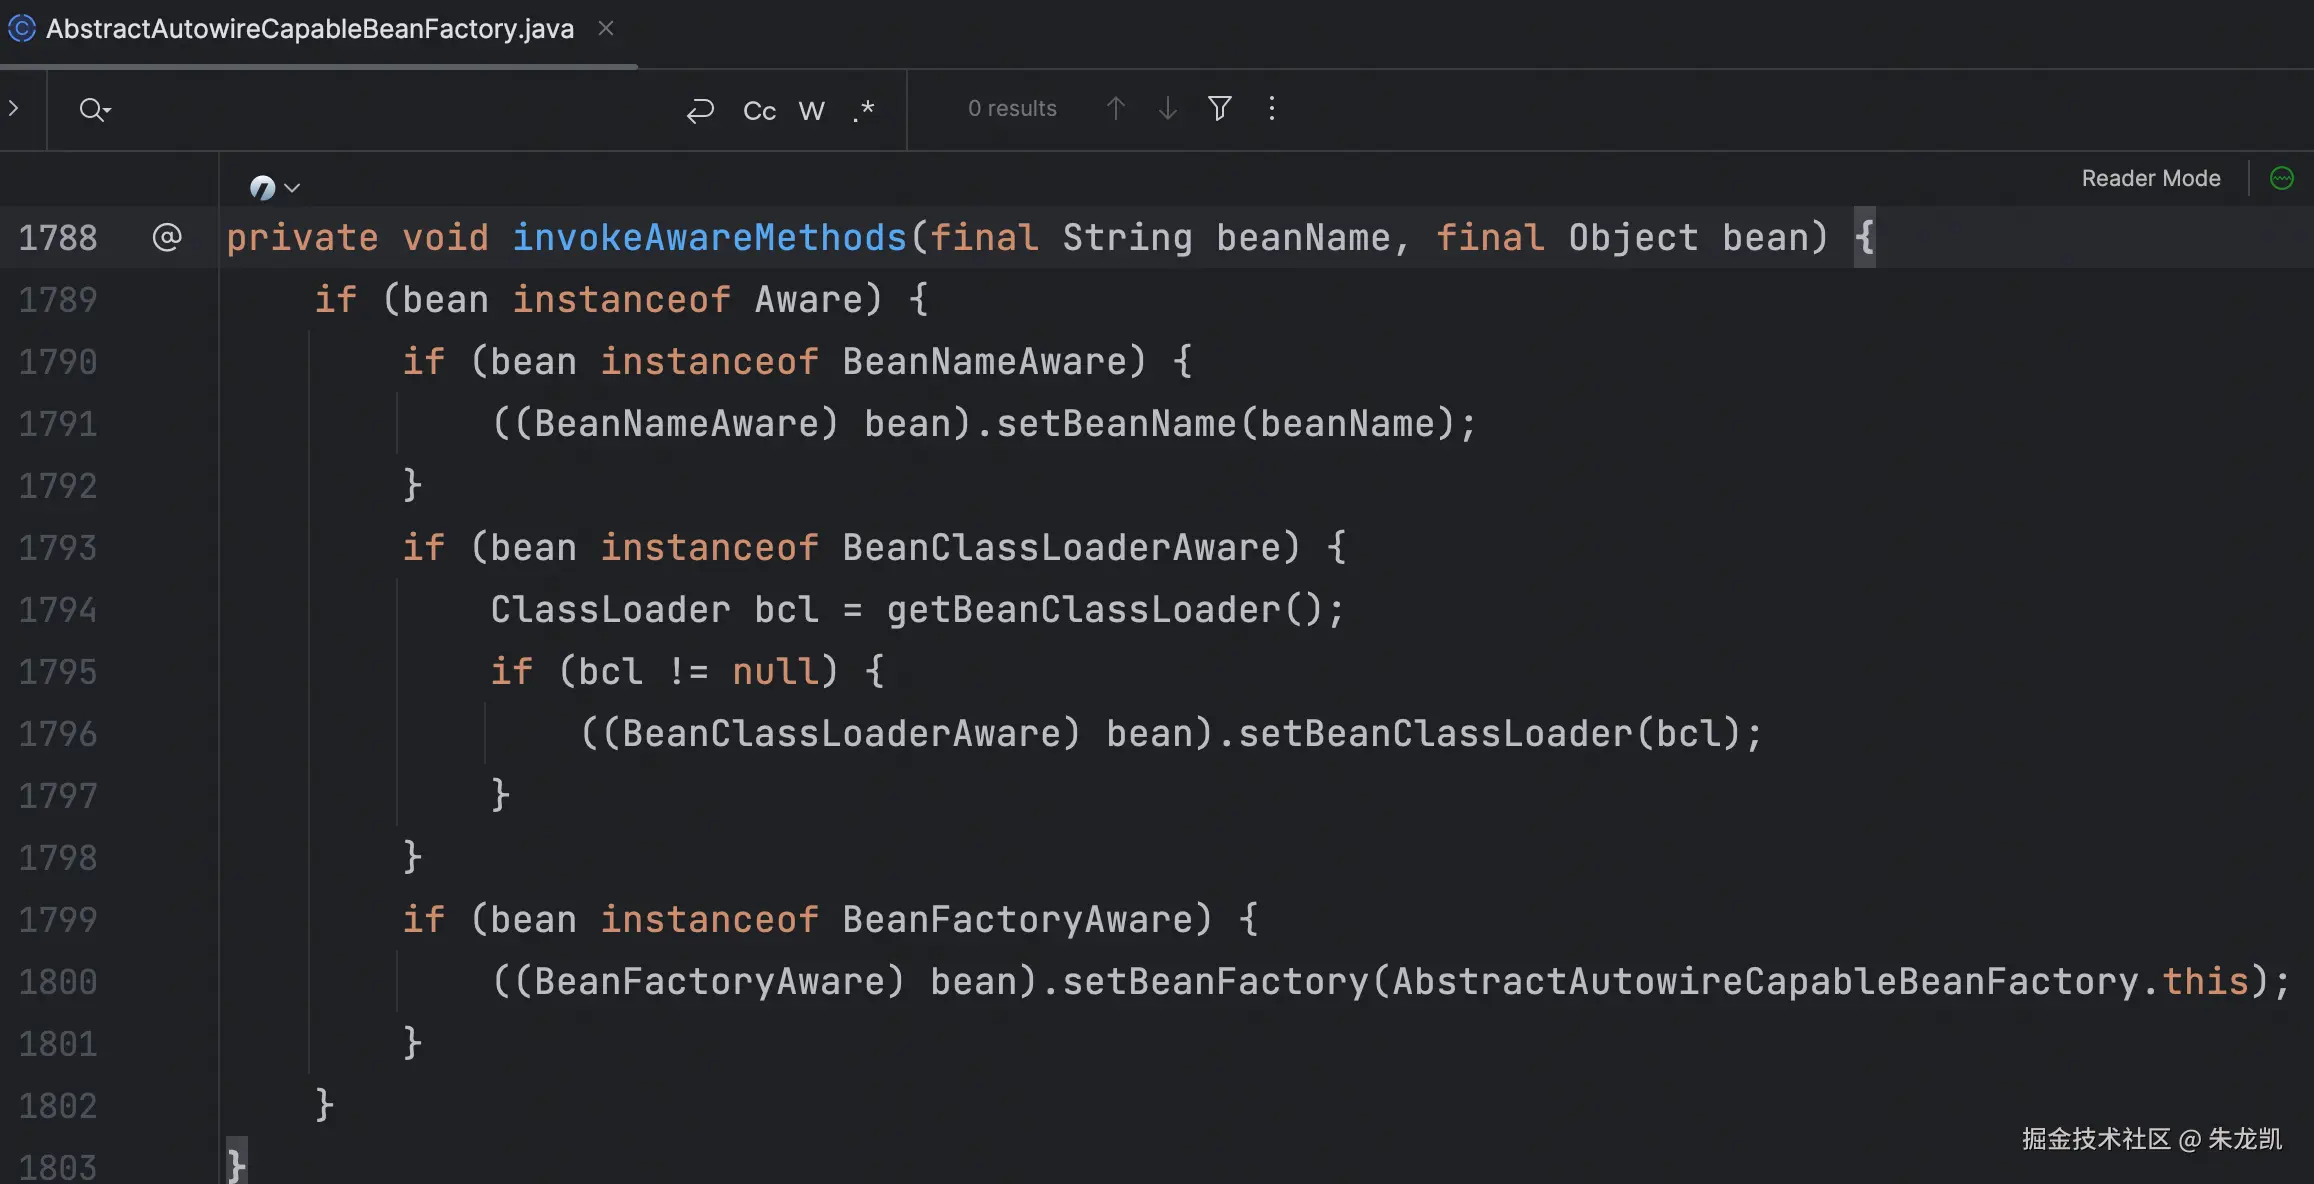
Task: Click the new line icon in search bar
Action: pyautogui.click(x=700, y=110)
